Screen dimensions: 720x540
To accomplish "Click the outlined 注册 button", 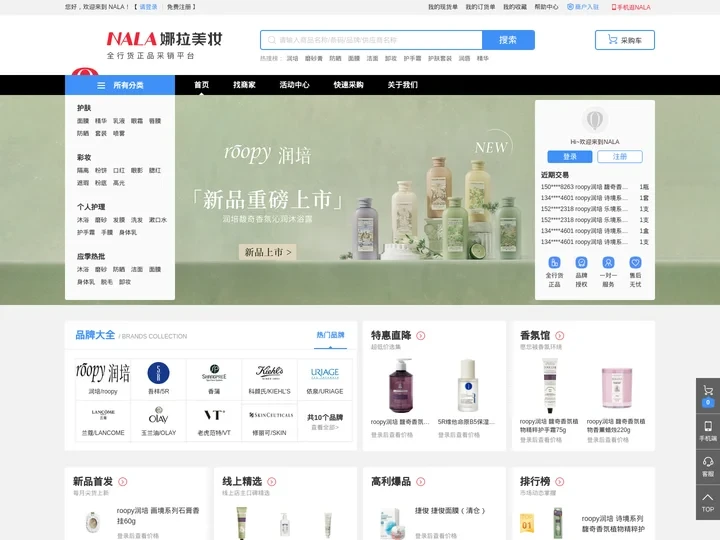I will [x=620, y=157].
